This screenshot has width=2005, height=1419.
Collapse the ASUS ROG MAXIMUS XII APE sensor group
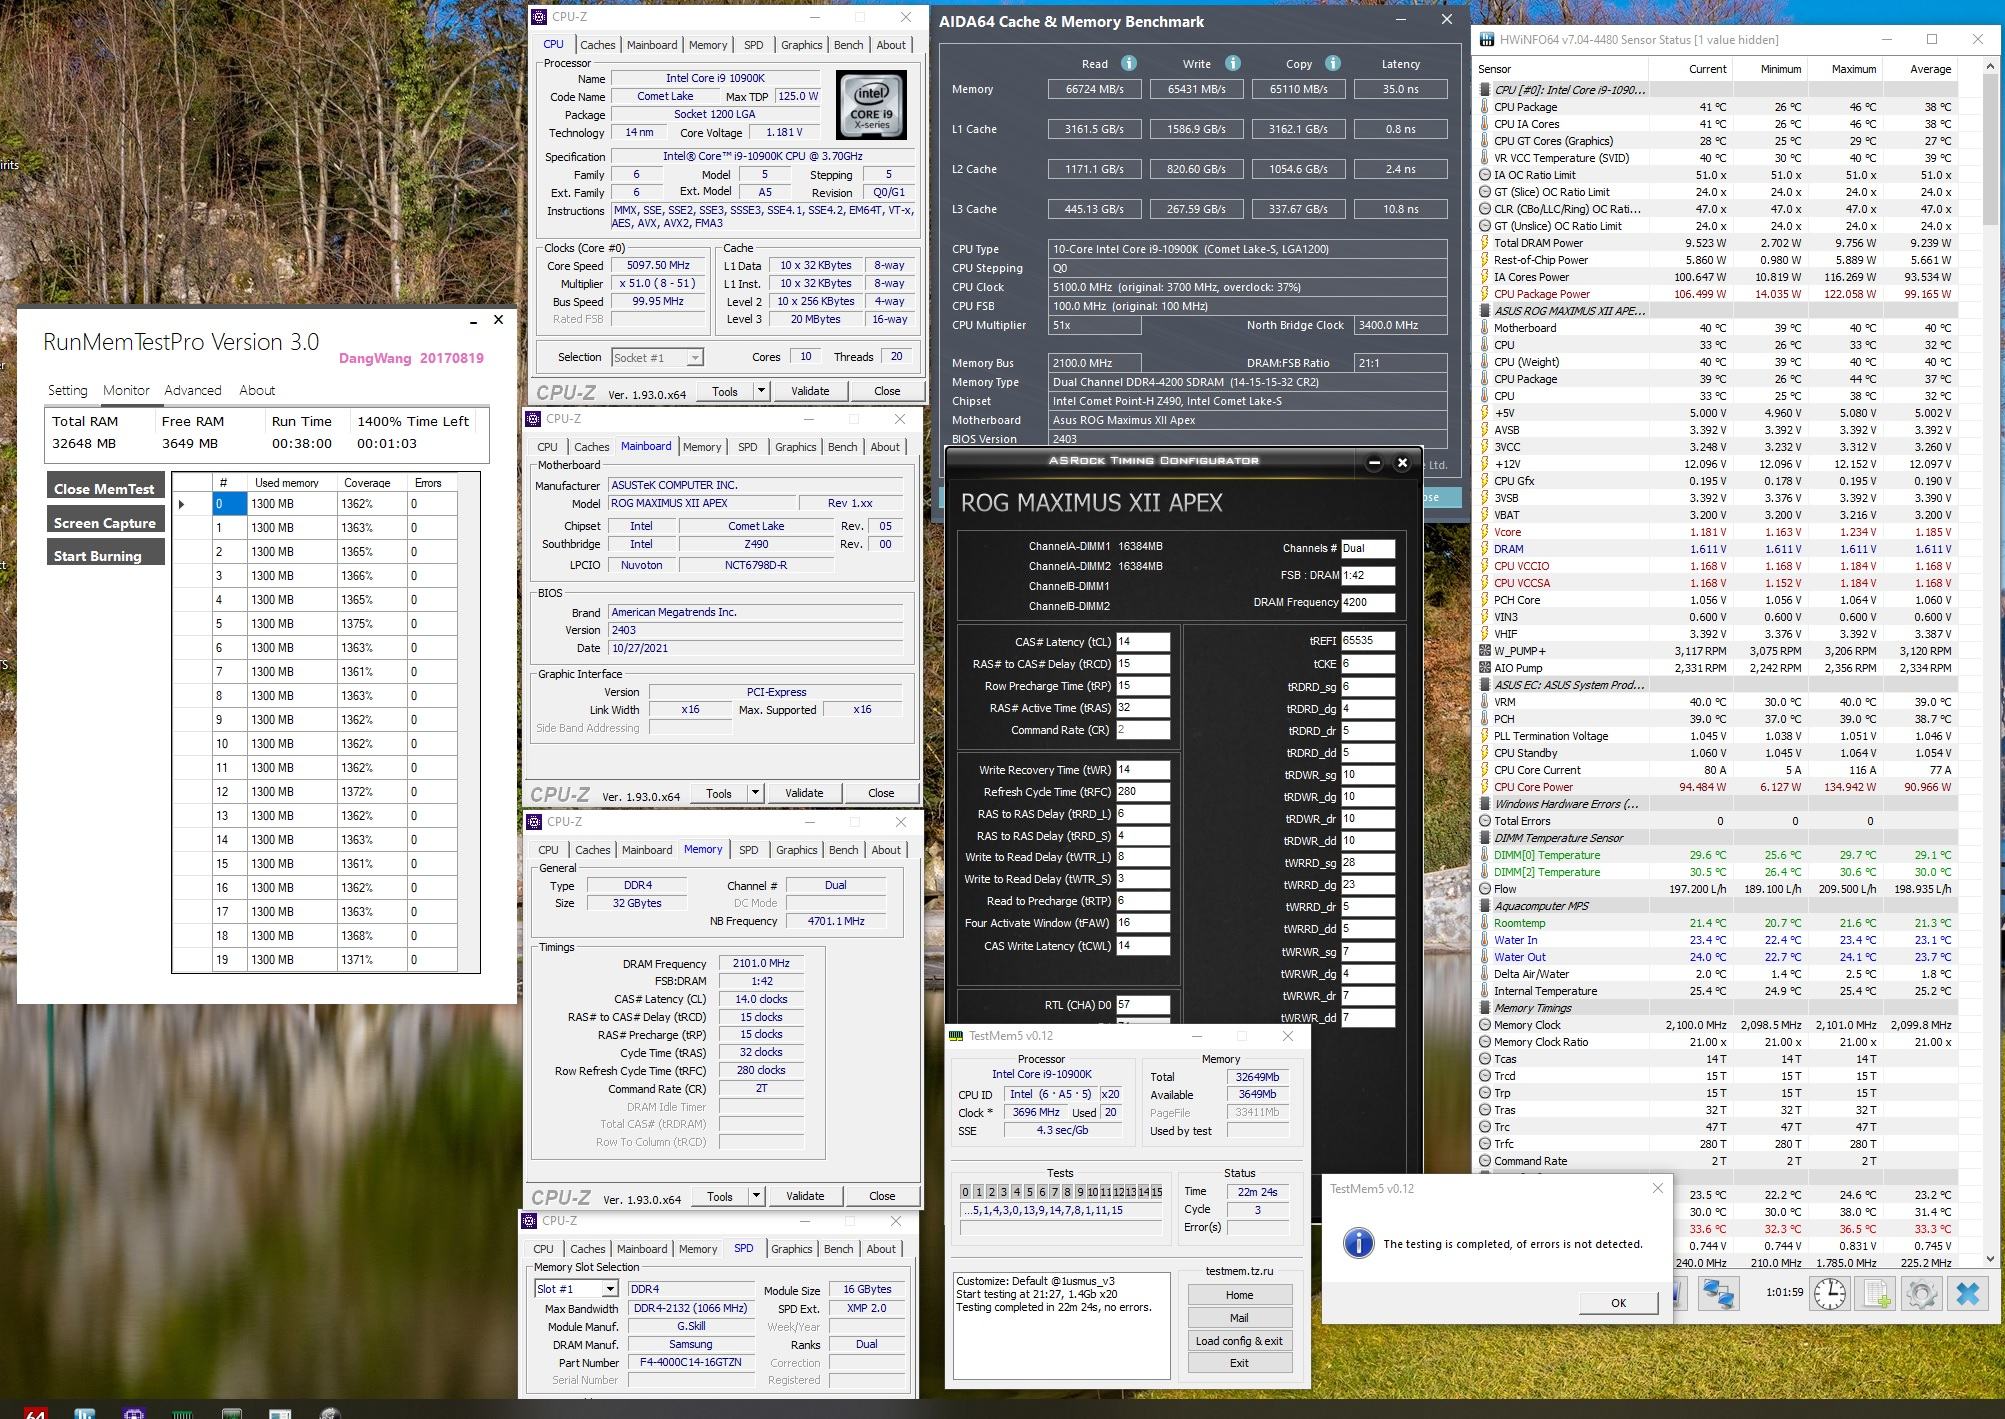[x=1485, y=311]
